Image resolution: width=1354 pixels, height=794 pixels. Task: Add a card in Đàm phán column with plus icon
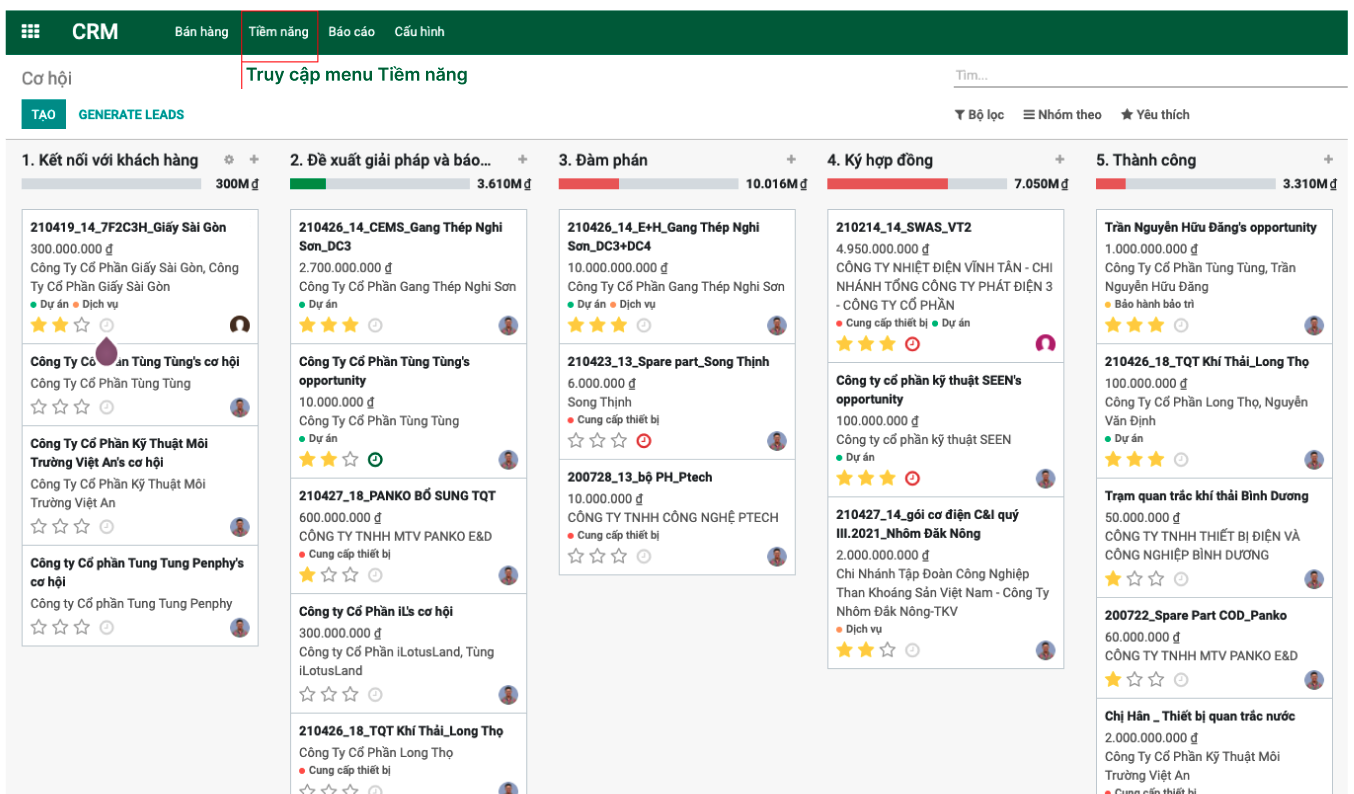pyautogui.click(x=791, y=160)
